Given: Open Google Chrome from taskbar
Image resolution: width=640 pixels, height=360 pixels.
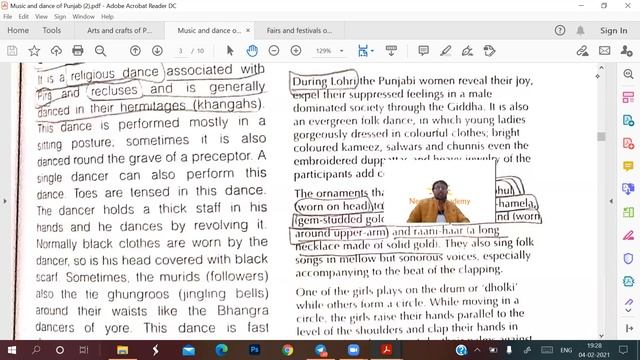Looking at the screenshot, I should click(x=287, y=350).
